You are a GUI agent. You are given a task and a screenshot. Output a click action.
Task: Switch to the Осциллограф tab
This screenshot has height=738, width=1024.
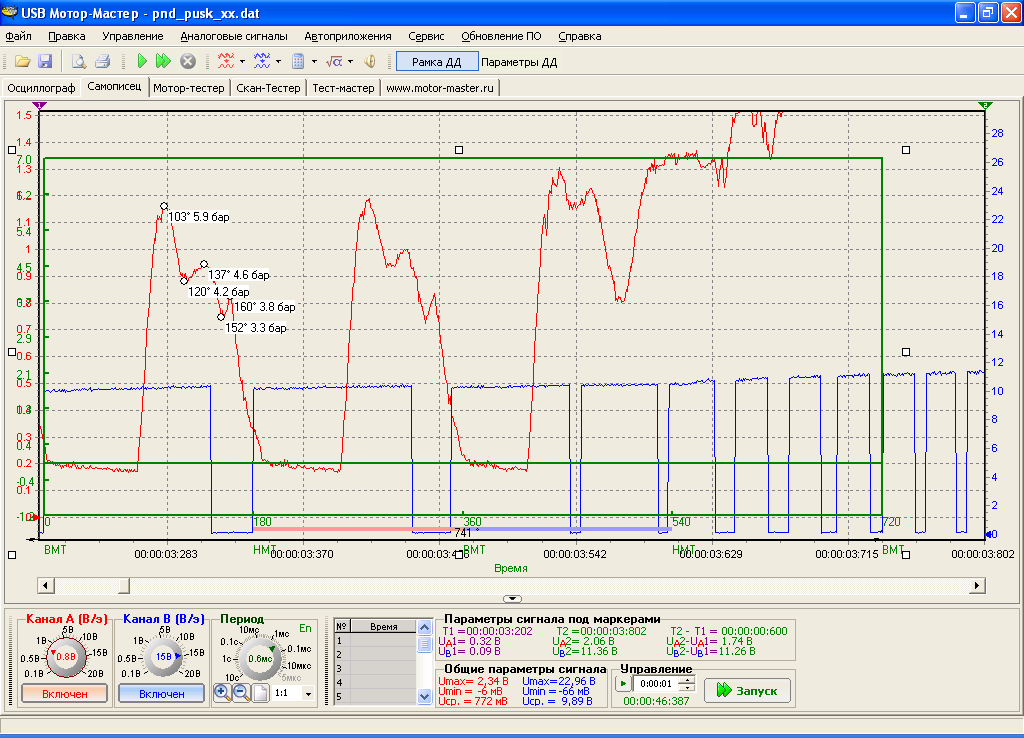[x=42, y=88]
